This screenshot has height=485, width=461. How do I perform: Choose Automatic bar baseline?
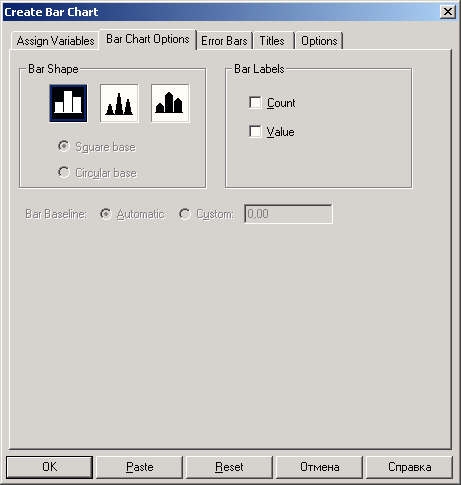click(x=106, y=214)
